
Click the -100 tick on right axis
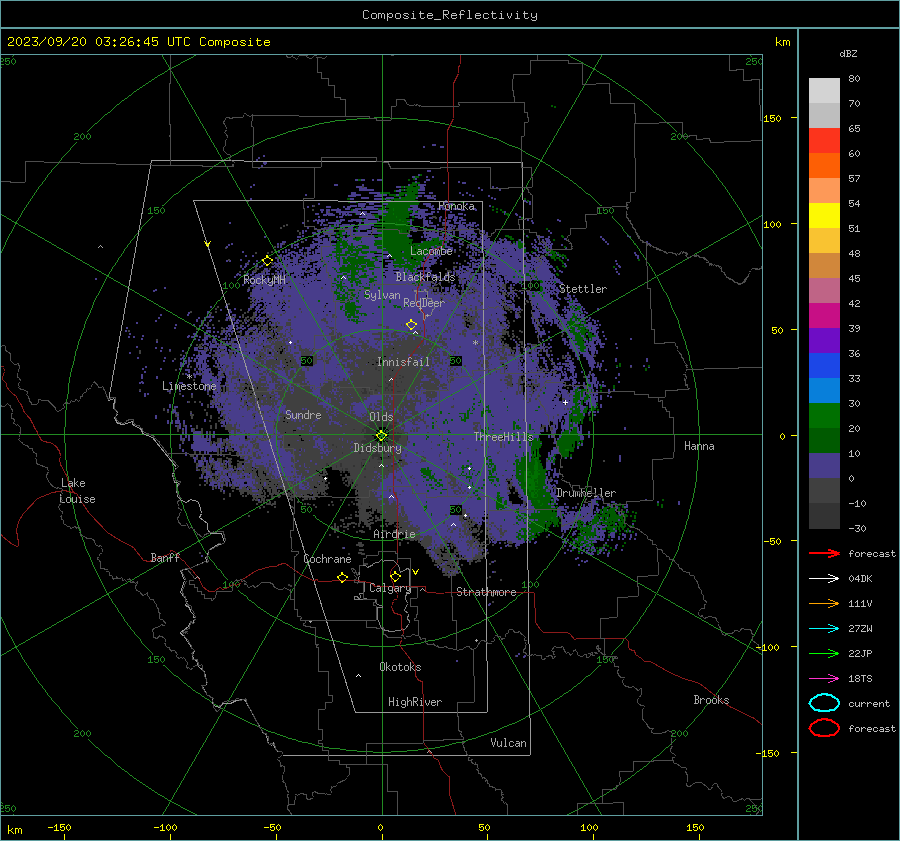click(769, 647)
